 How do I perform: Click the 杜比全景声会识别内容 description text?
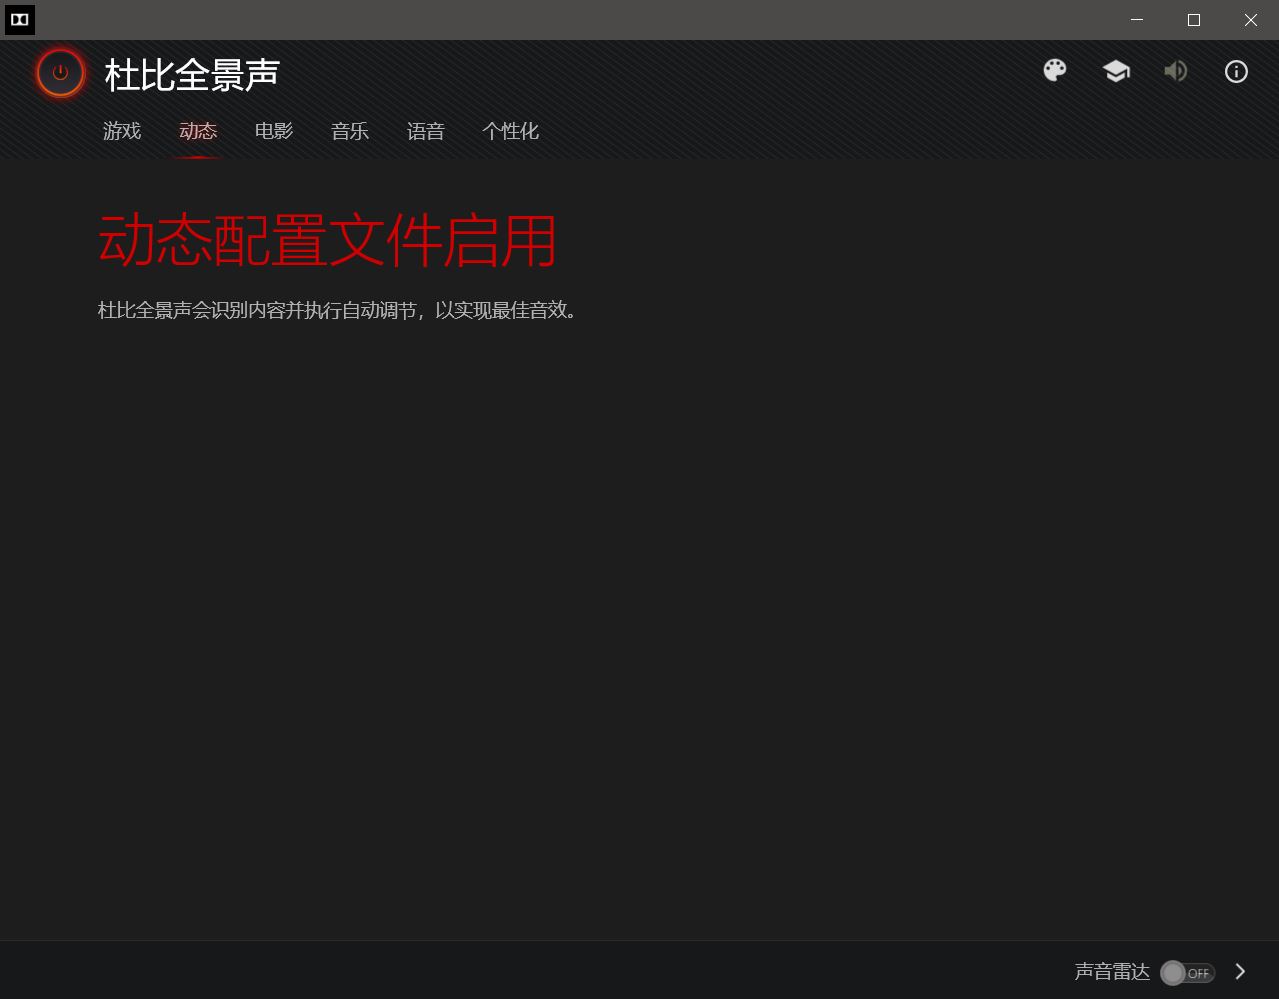coord(337,310)
